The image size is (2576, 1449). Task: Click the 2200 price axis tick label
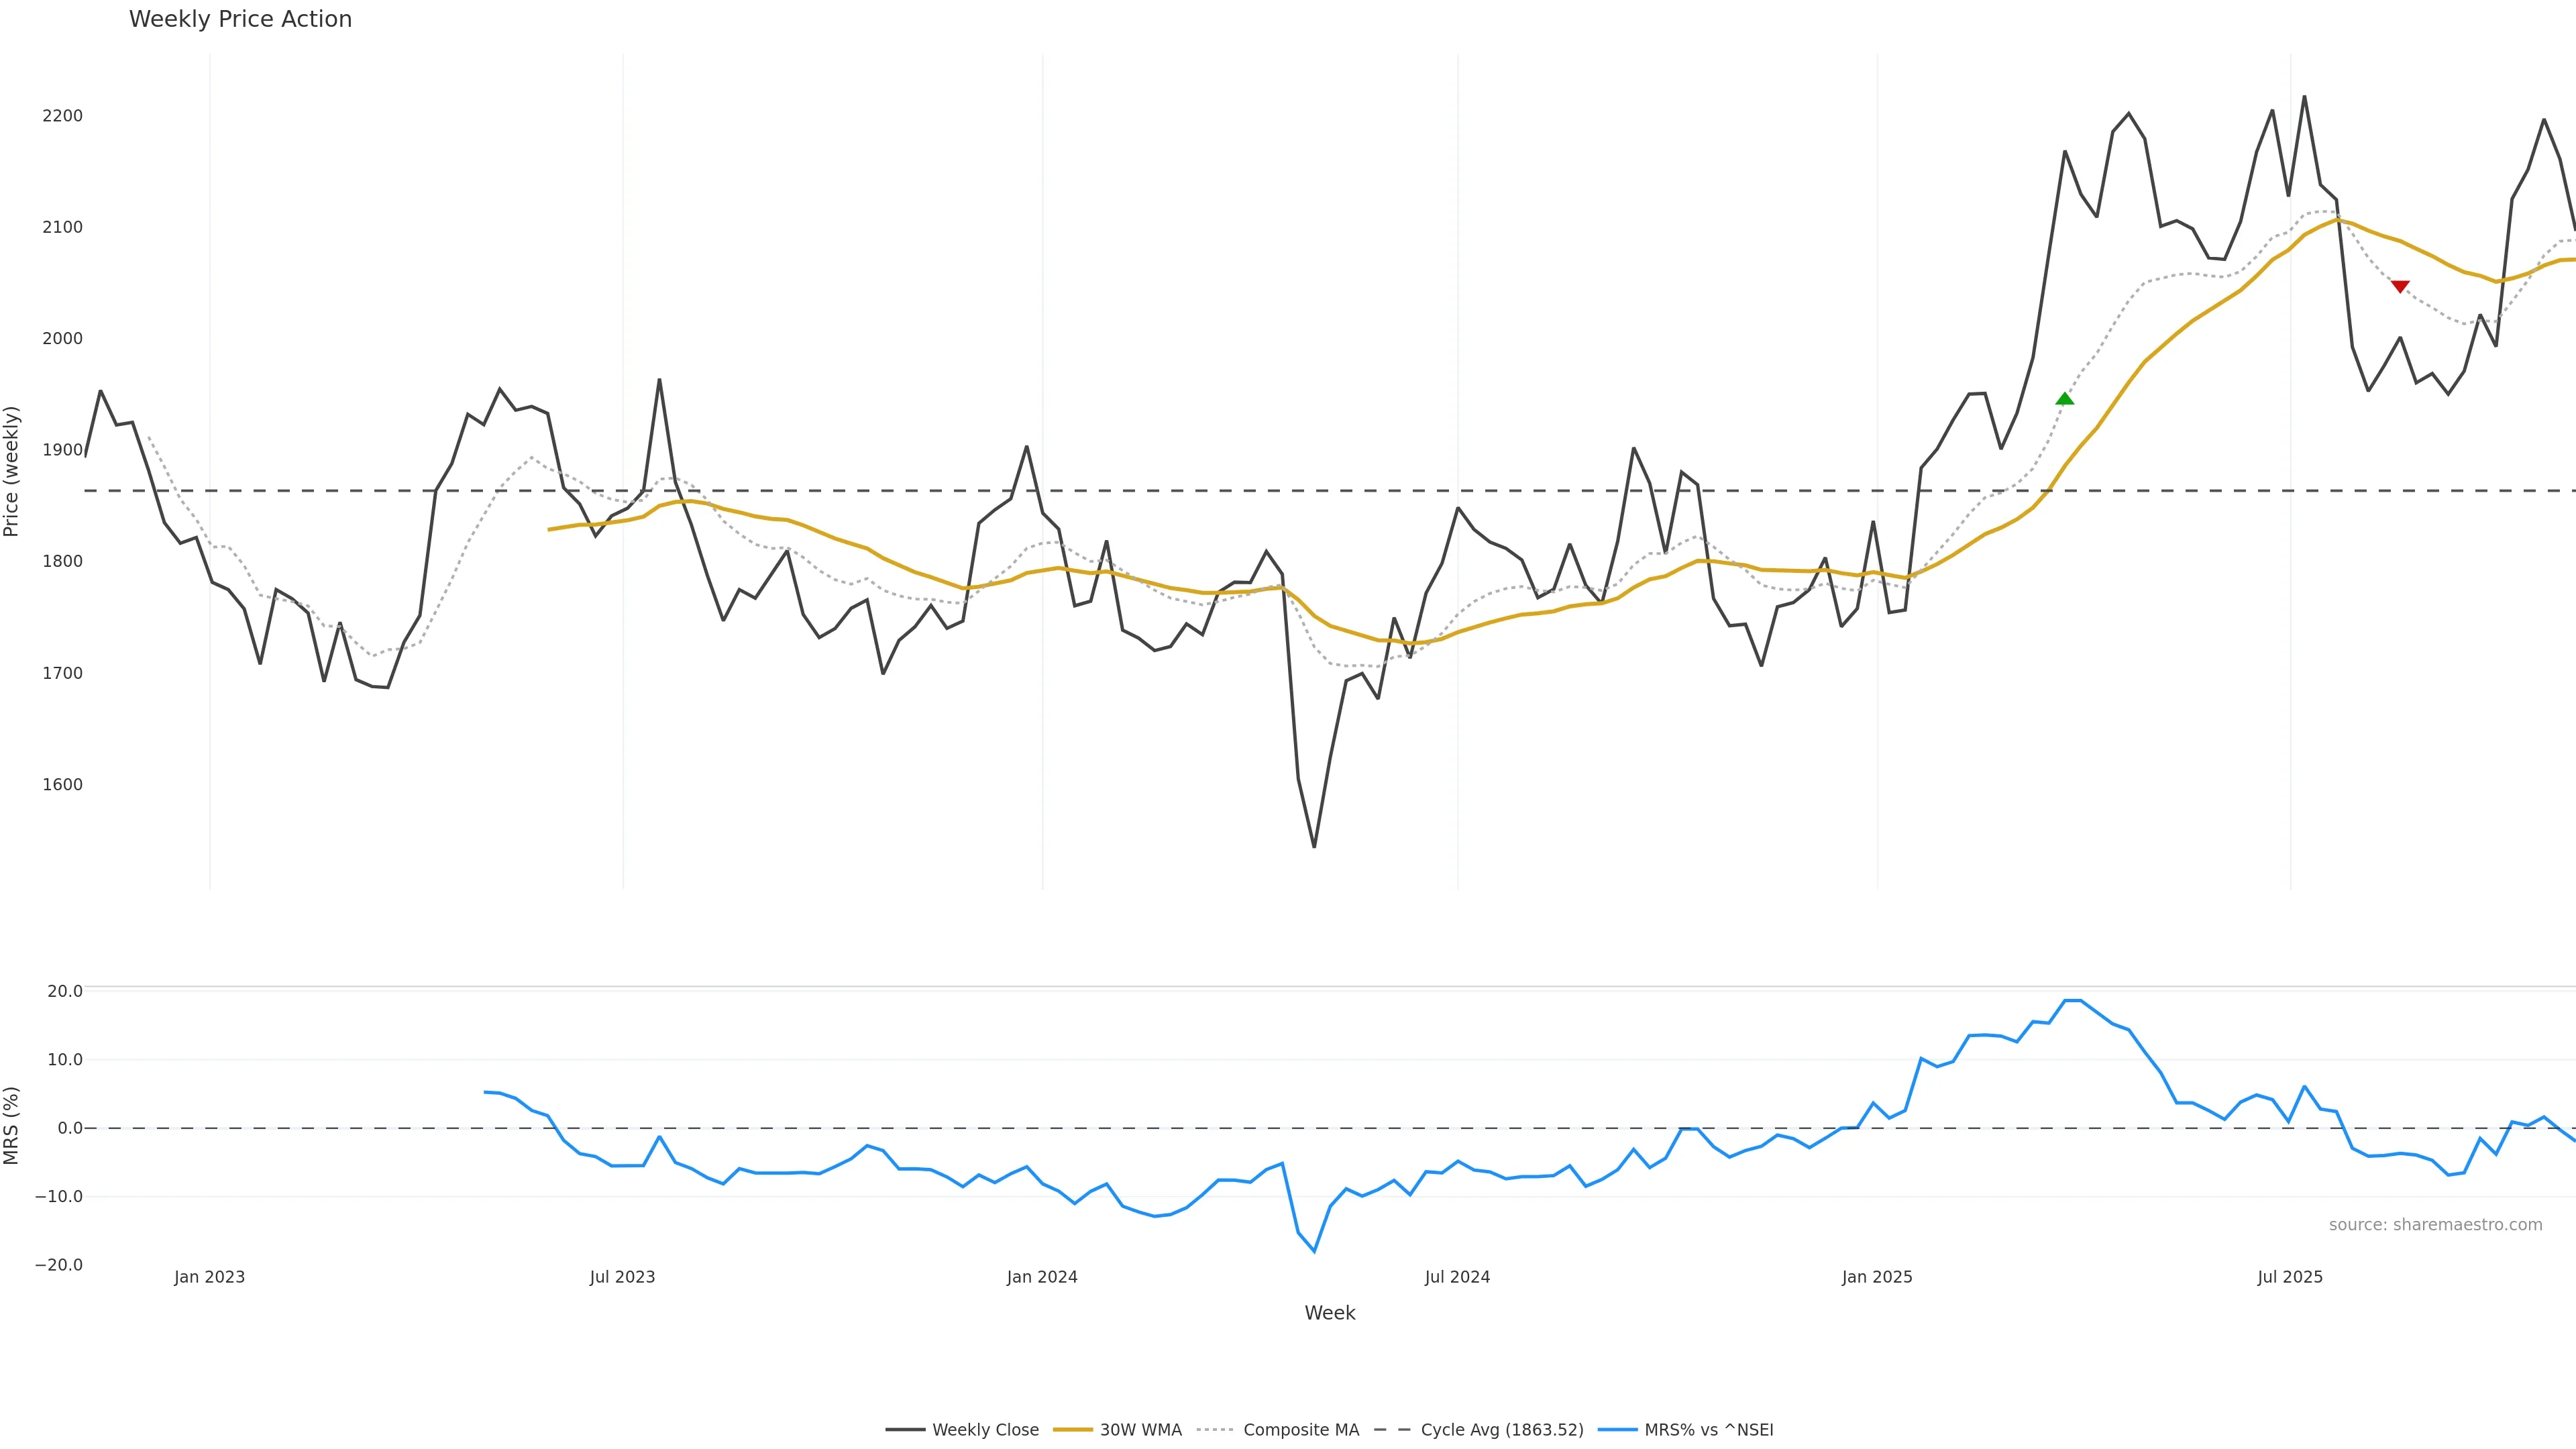point(62,116)
